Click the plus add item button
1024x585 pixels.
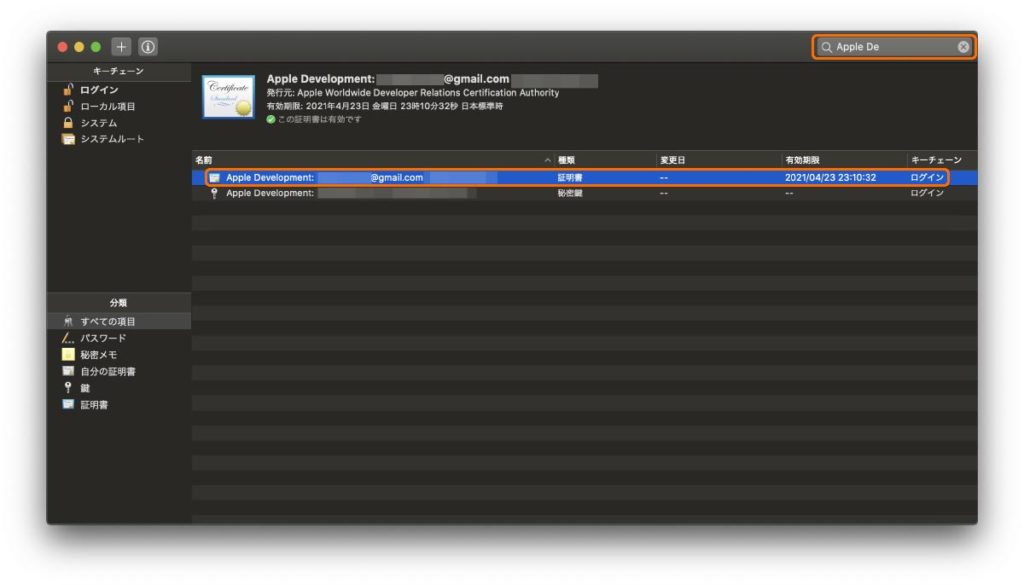pyautogui.click(x=121, y=47)
